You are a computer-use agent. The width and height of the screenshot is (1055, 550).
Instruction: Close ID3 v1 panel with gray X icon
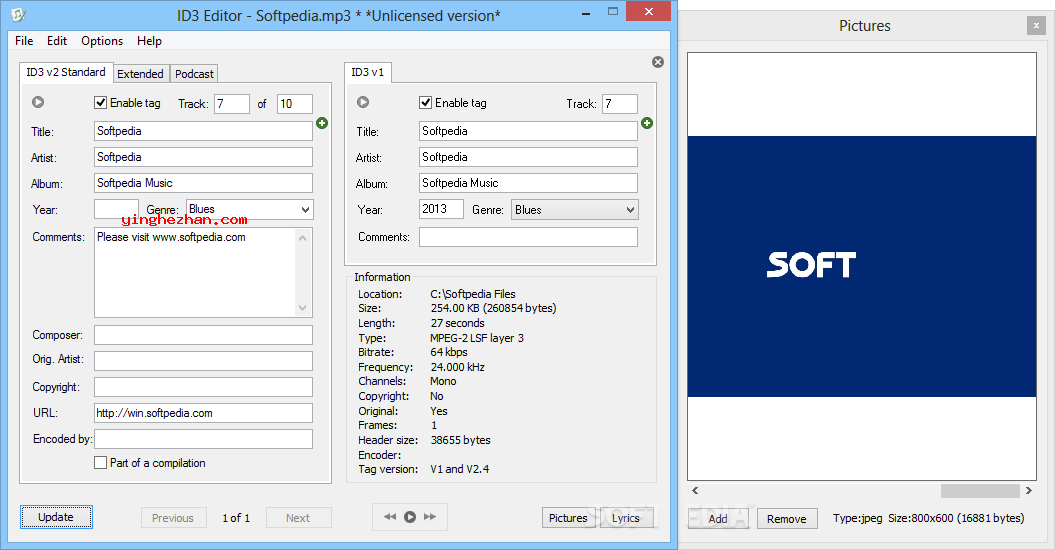[658, 62]
